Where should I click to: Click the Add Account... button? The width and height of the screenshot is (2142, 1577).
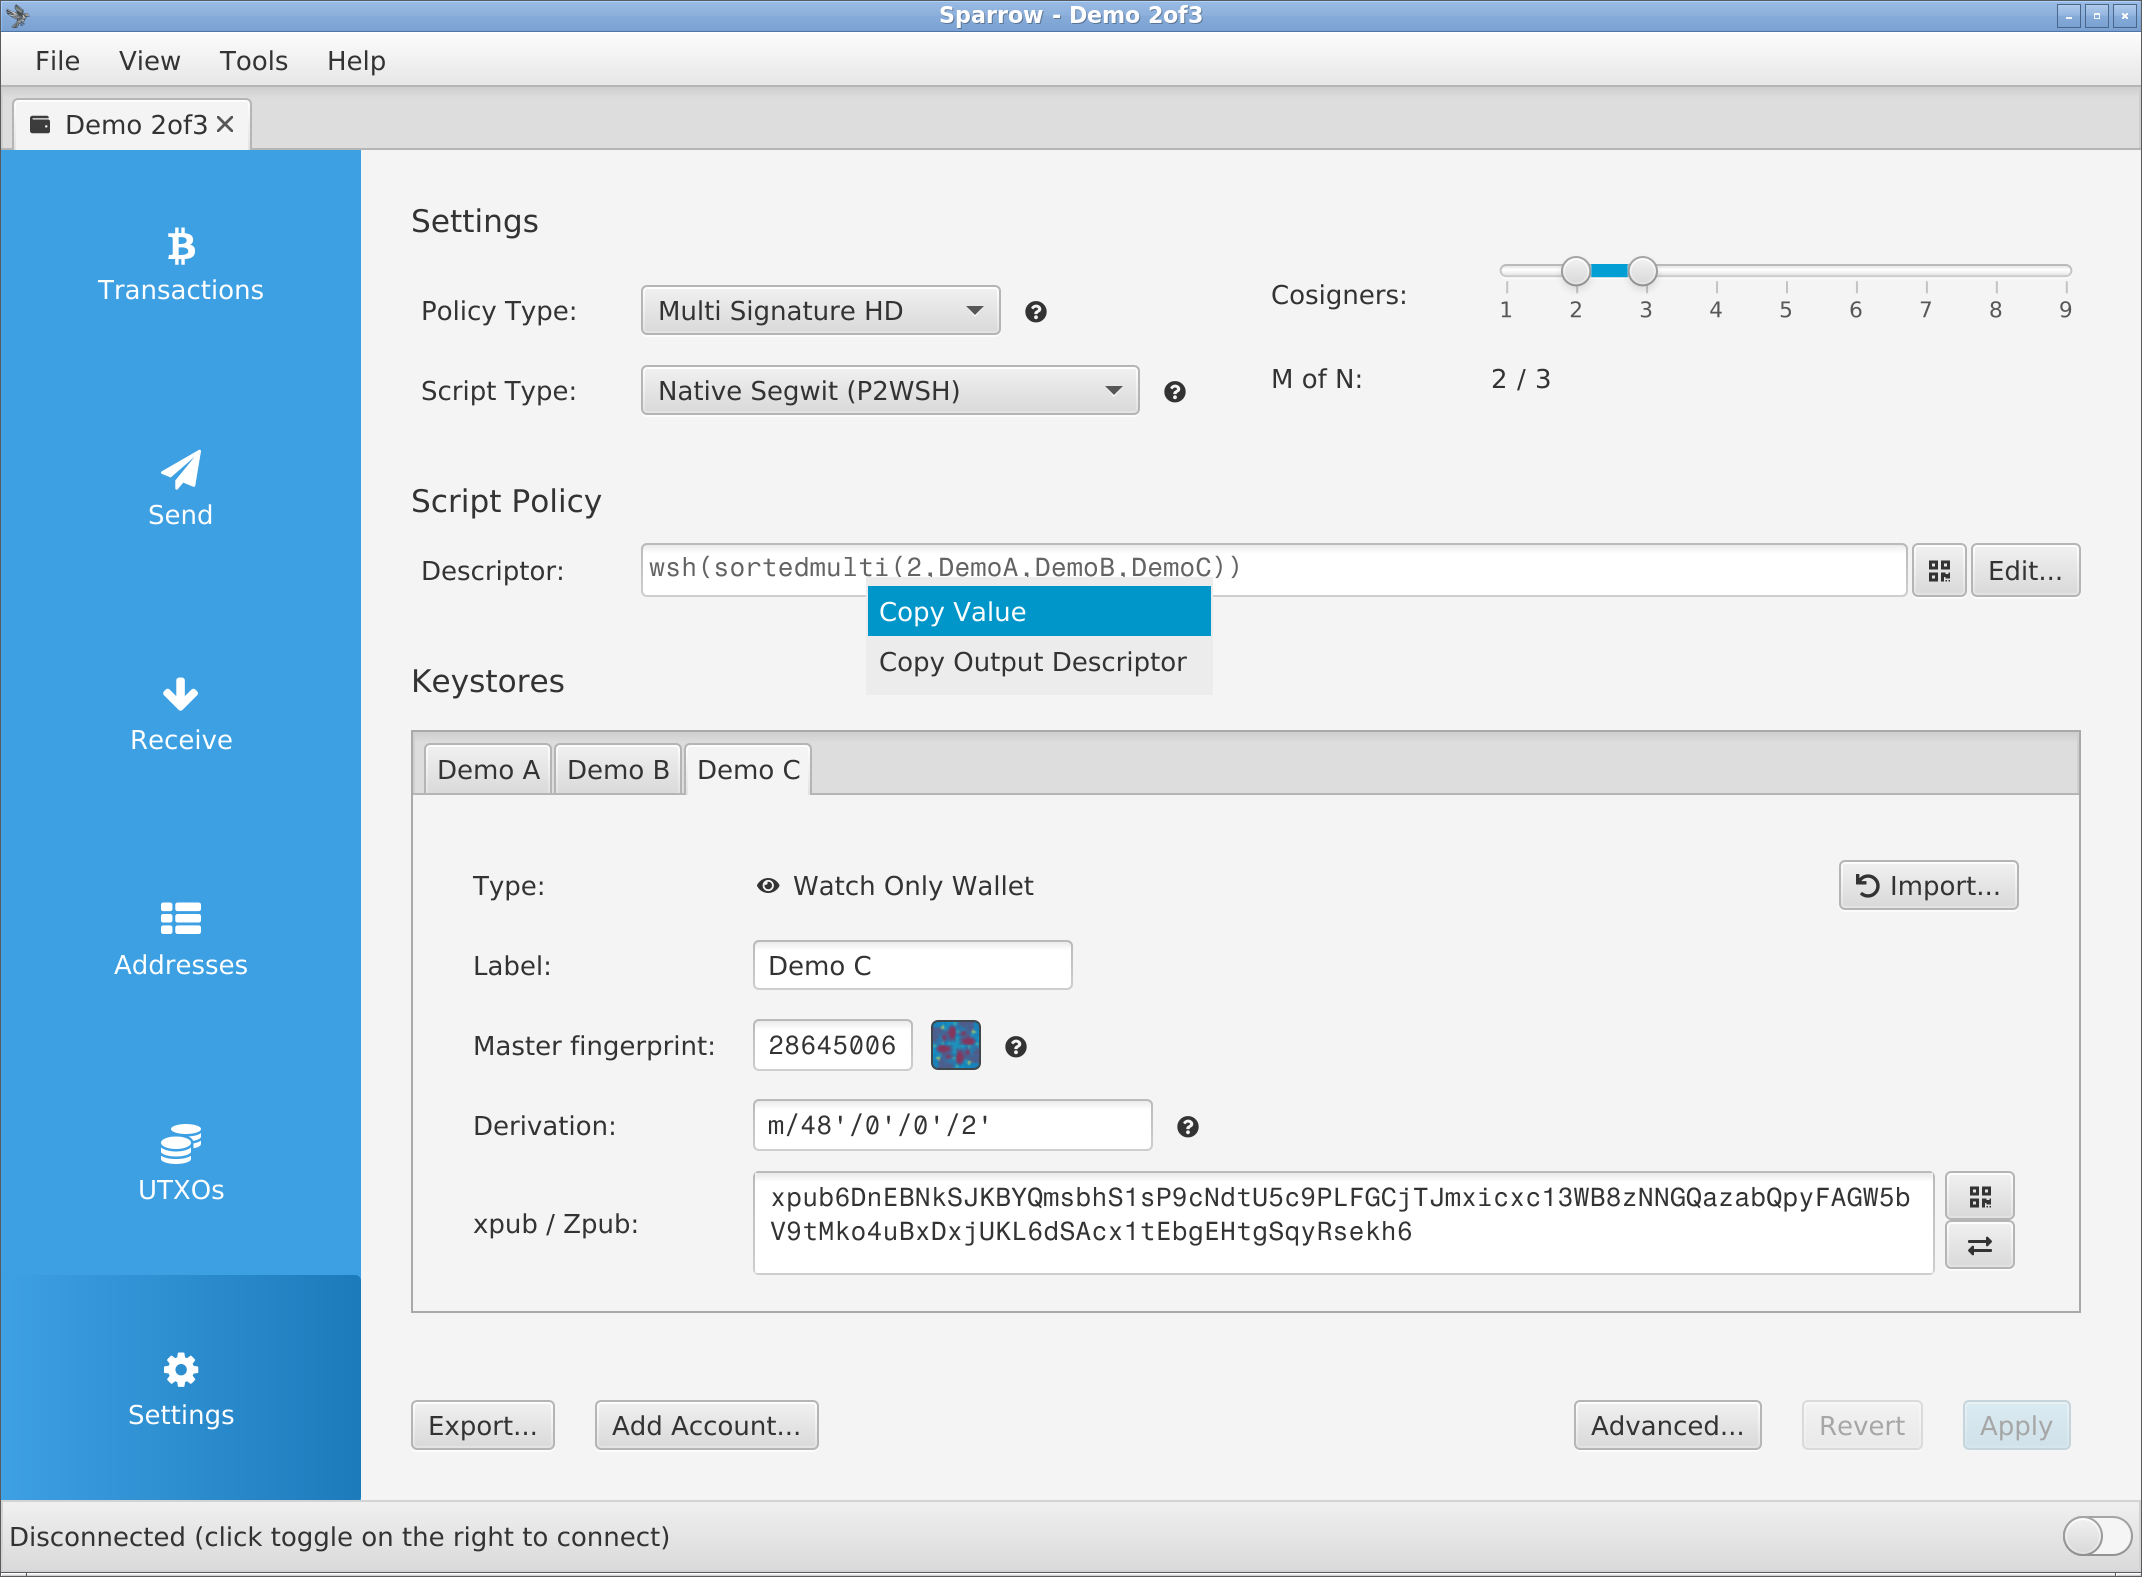707,1425
